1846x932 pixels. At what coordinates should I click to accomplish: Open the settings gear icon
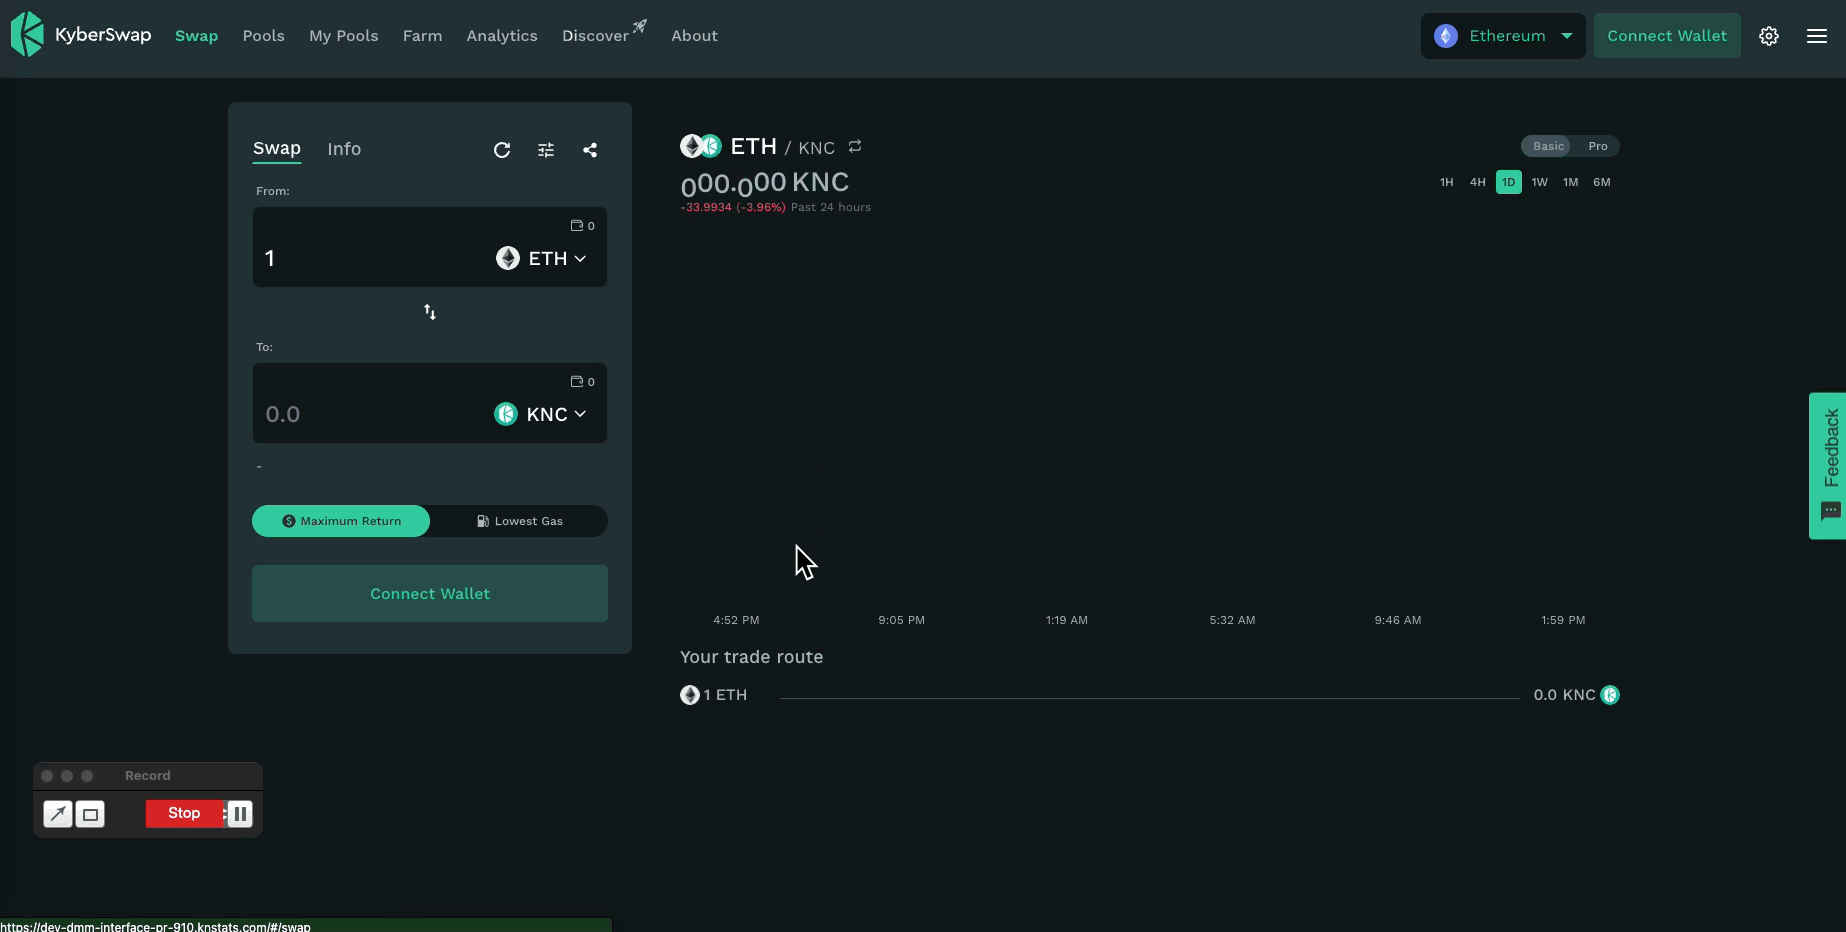1769,36
